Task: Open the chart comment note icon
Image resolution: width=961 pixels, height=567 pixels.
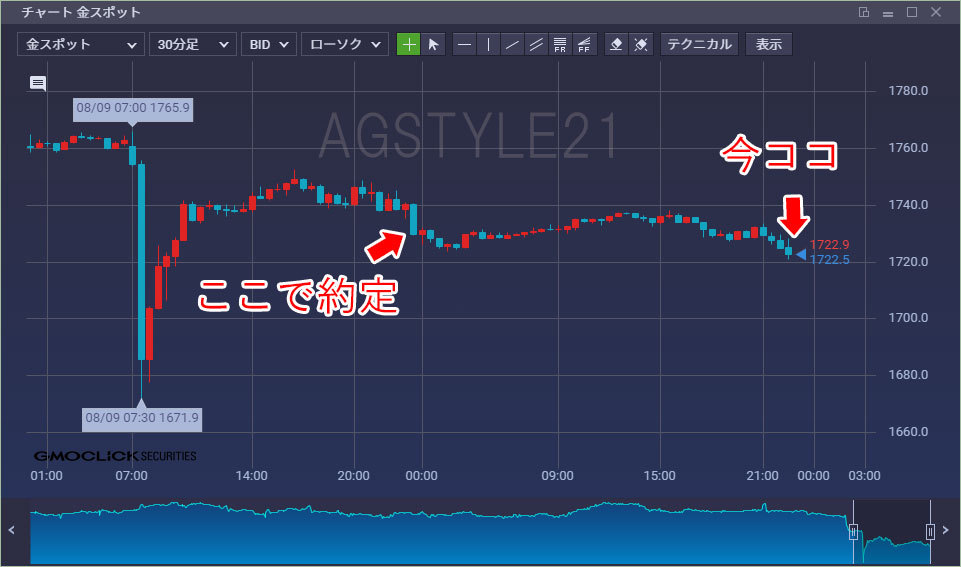Action: pyautogui.click(x=38, y=83)
